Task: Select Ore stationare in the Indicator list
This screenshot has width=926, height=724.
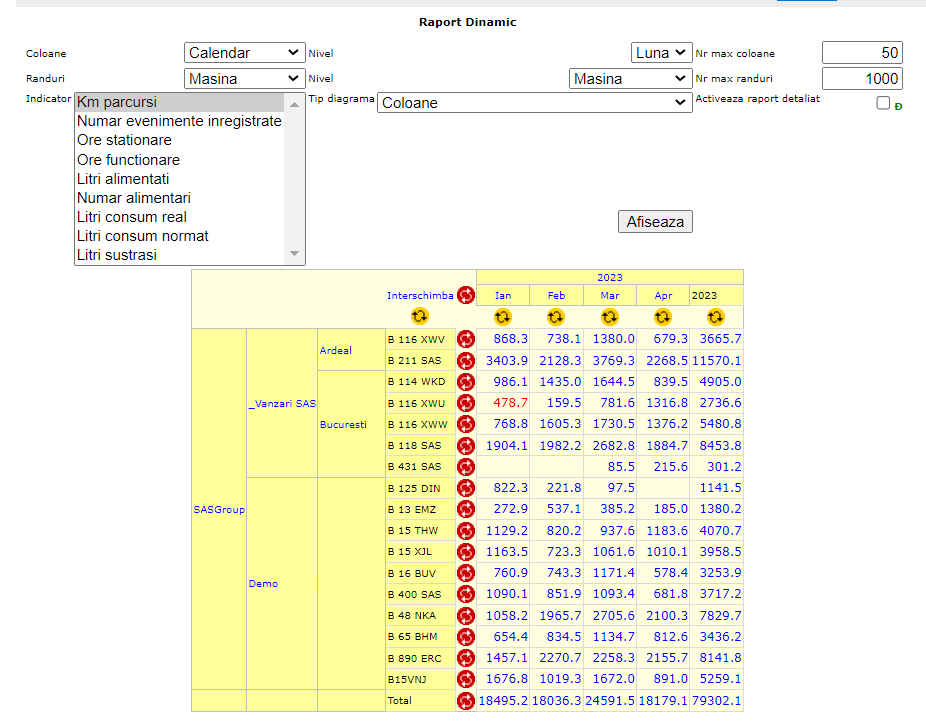Action: [124, 140]
